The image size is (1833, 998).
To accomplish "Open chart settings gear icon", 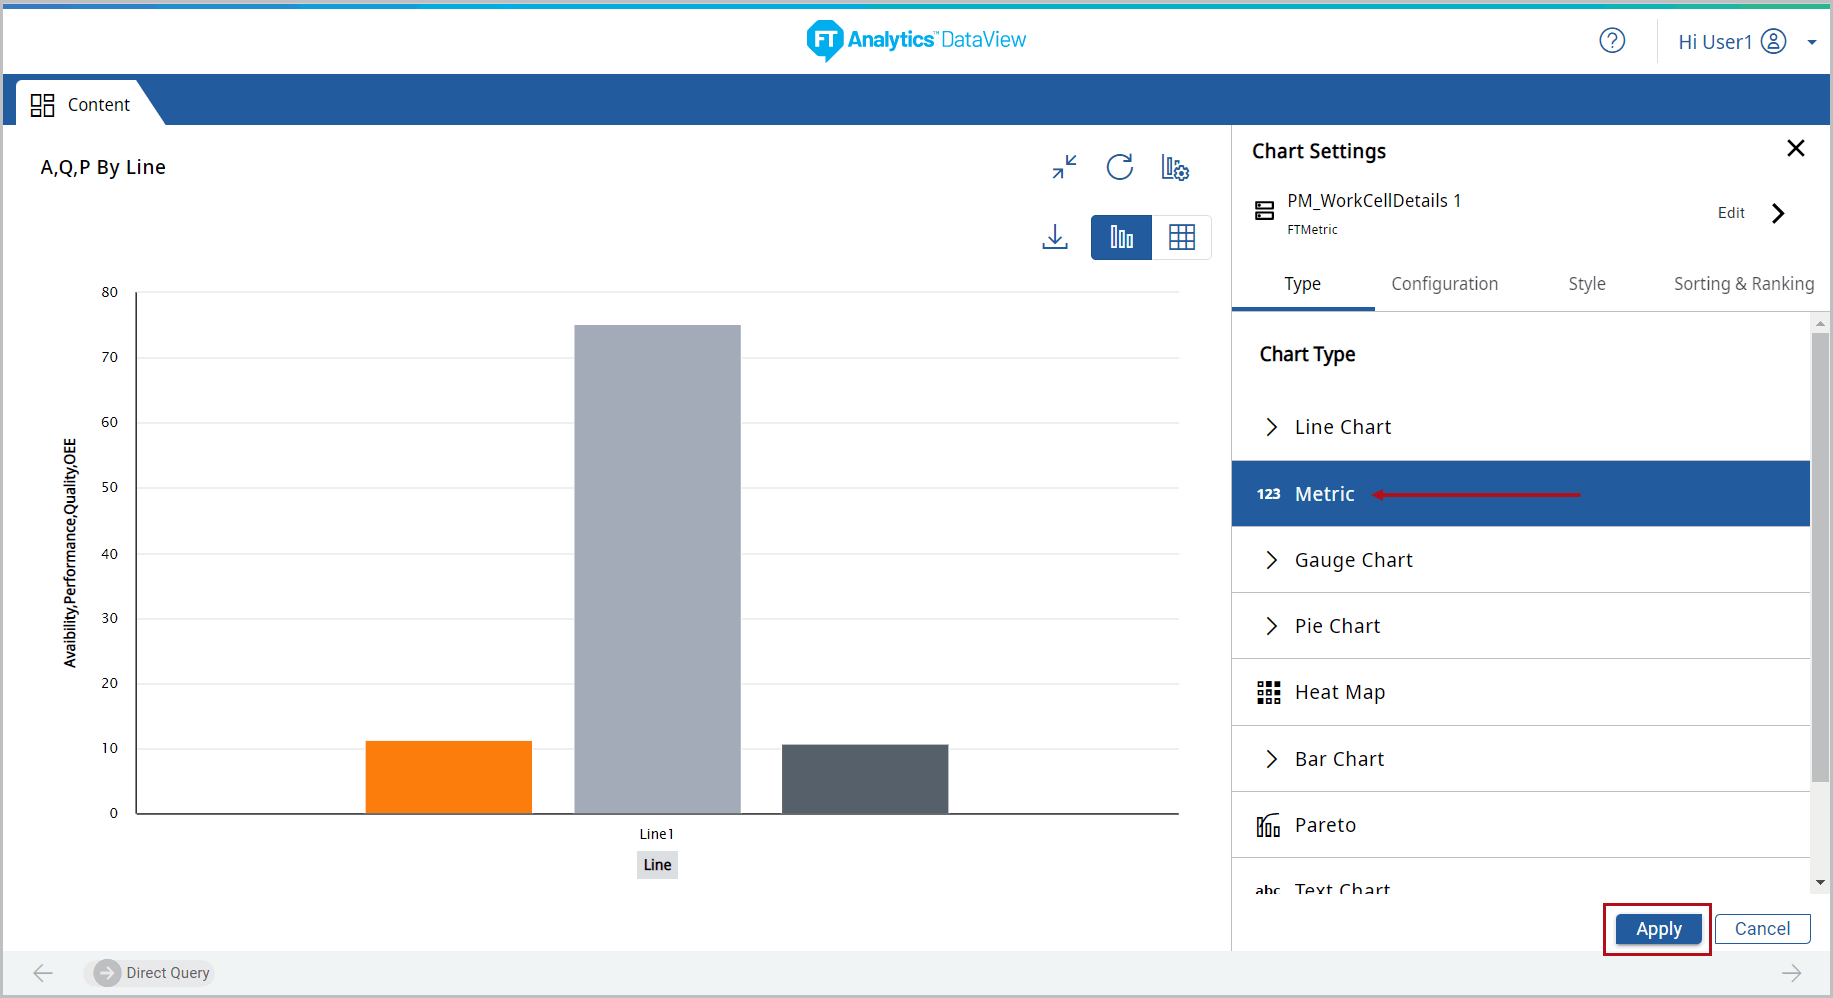I will [x=1175, y=168].
